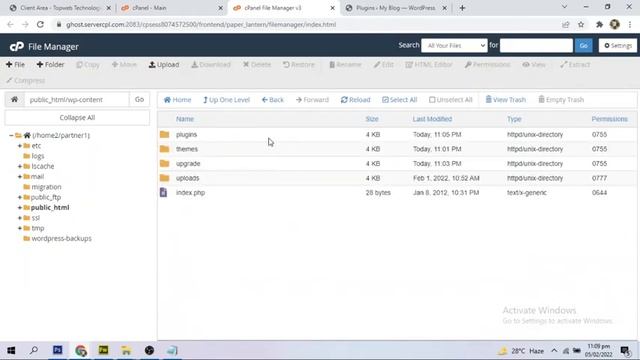Open the HTML Editor tool
Viewport: 640px width, 360px height.
(x=429, y=64)
